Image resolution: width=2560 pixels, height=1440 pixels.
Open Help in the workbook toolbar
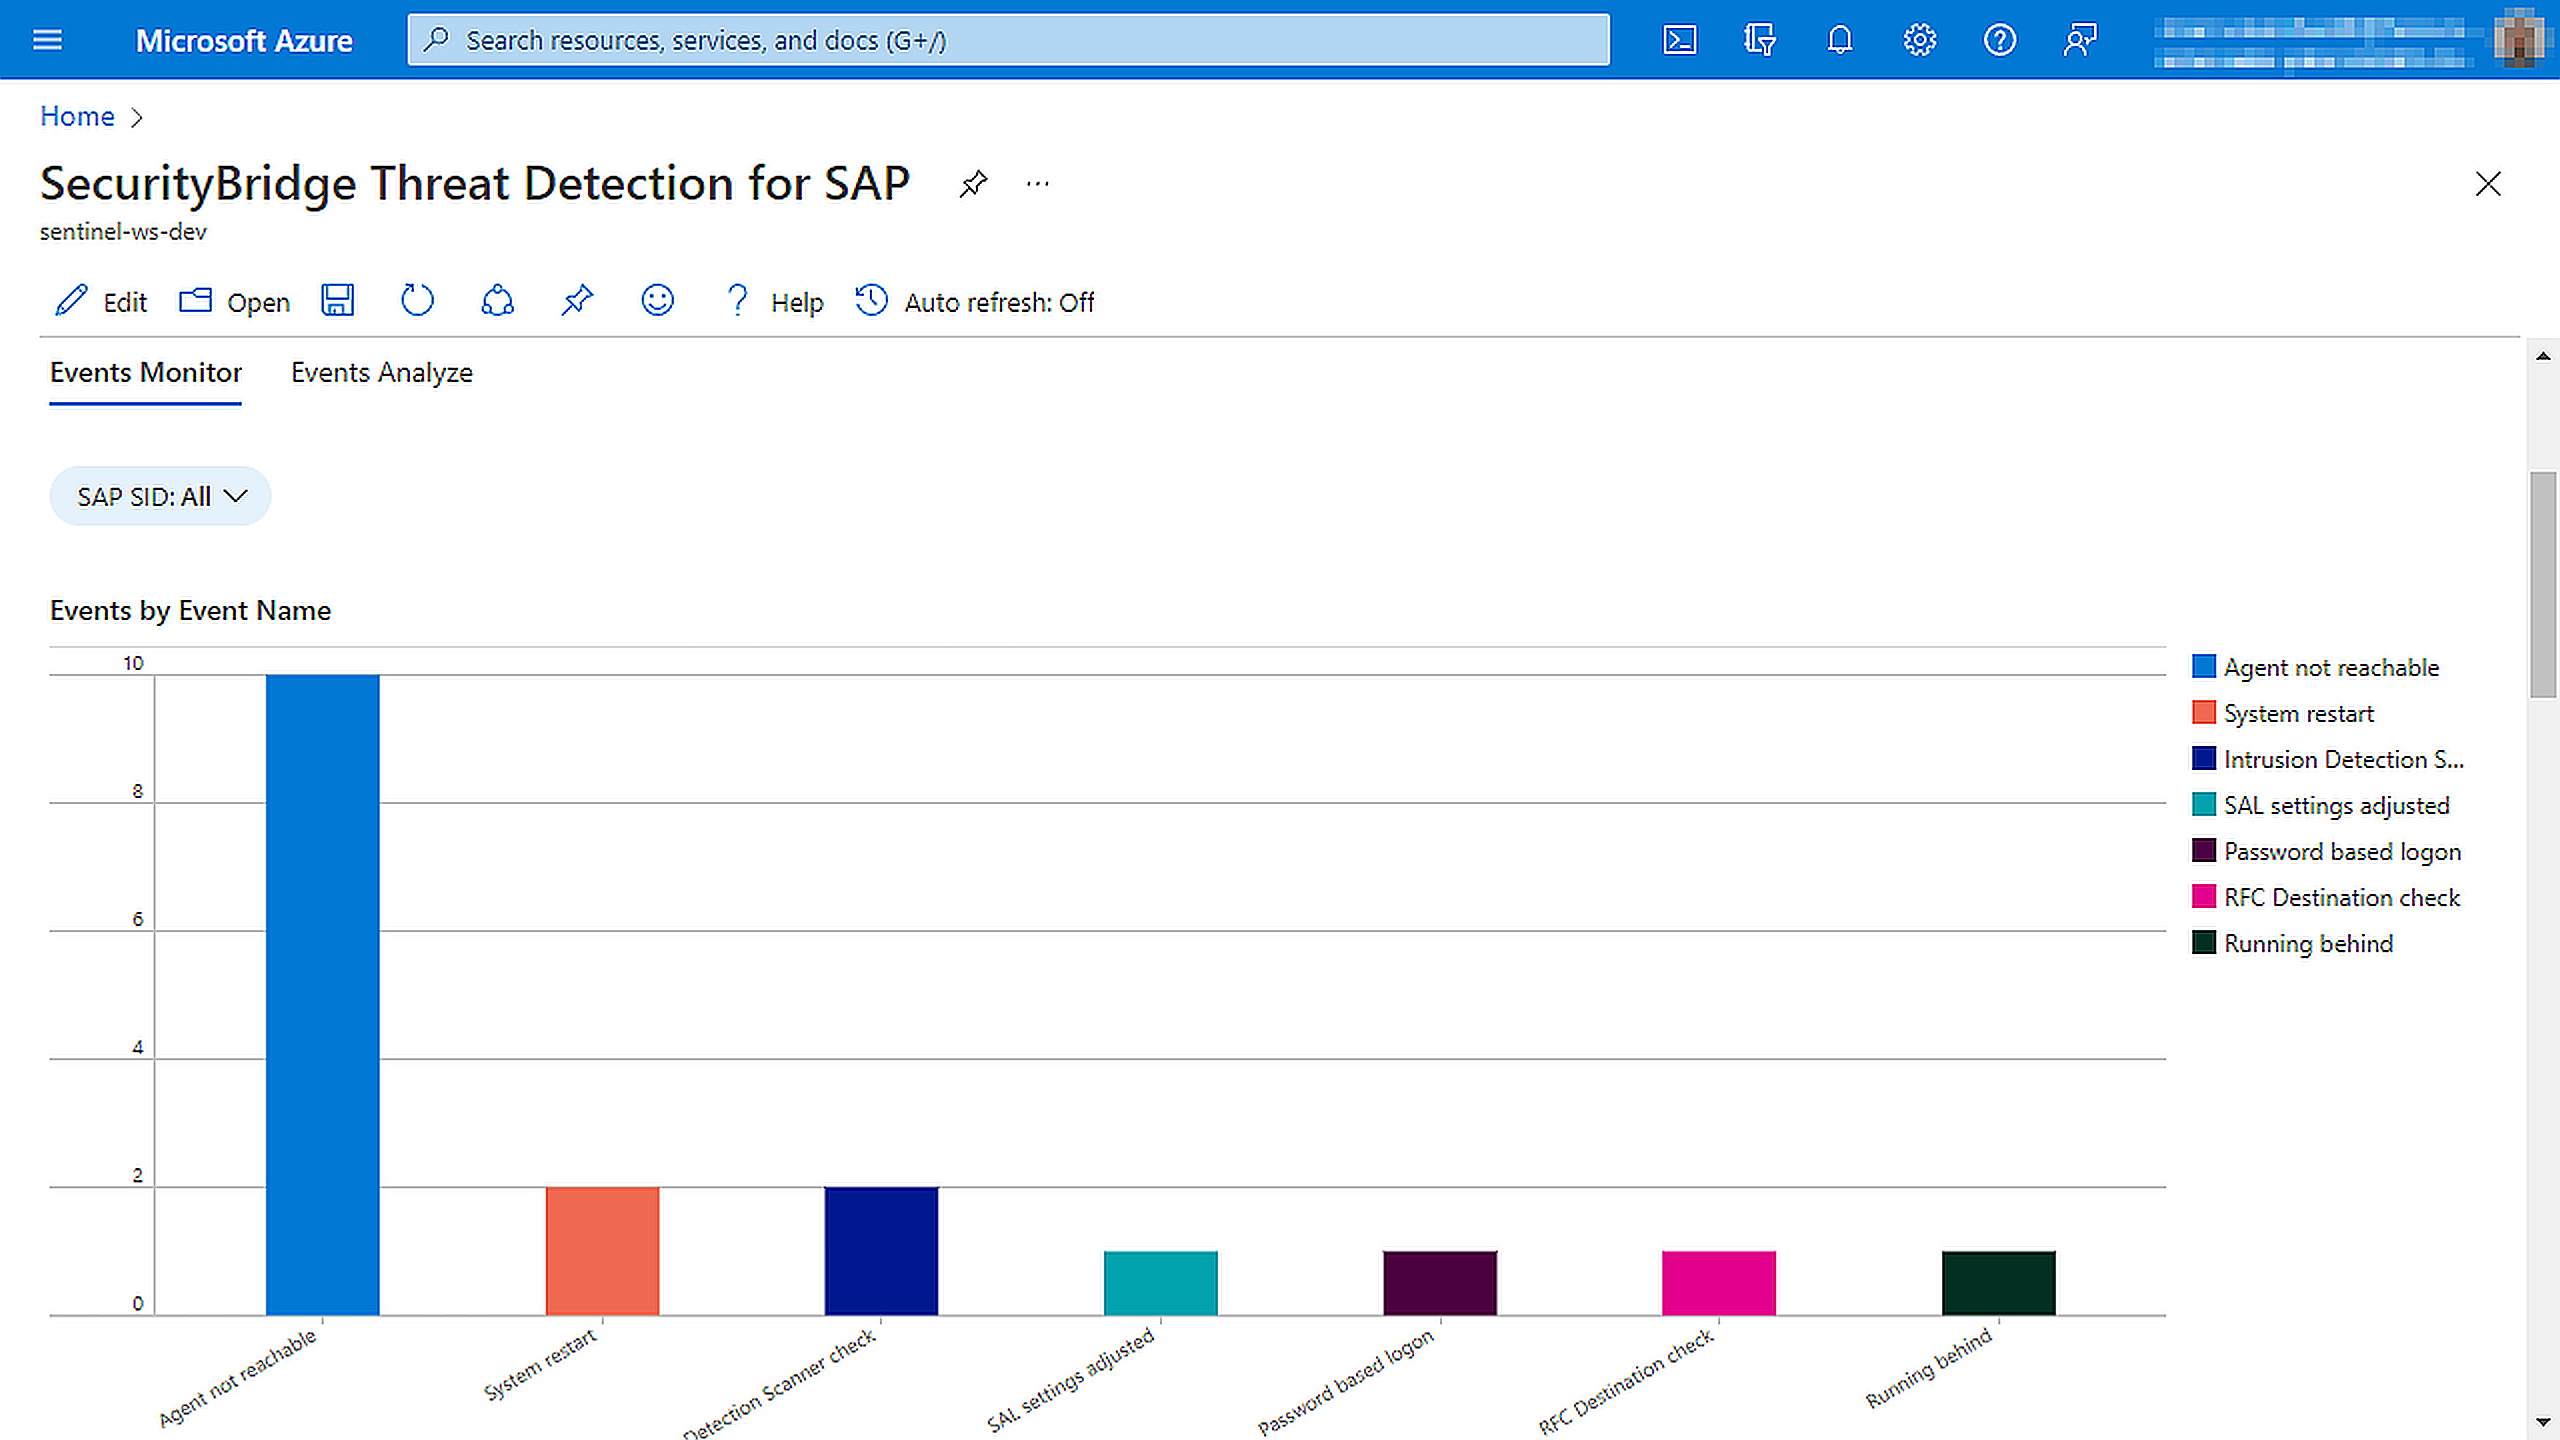pos(774,302)
